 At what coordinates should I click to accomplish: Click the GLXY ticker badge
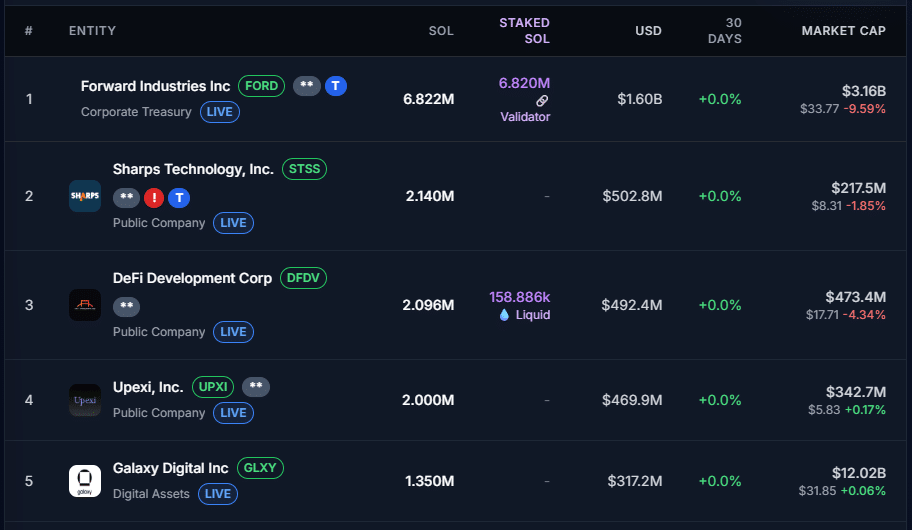coord(260,468)
